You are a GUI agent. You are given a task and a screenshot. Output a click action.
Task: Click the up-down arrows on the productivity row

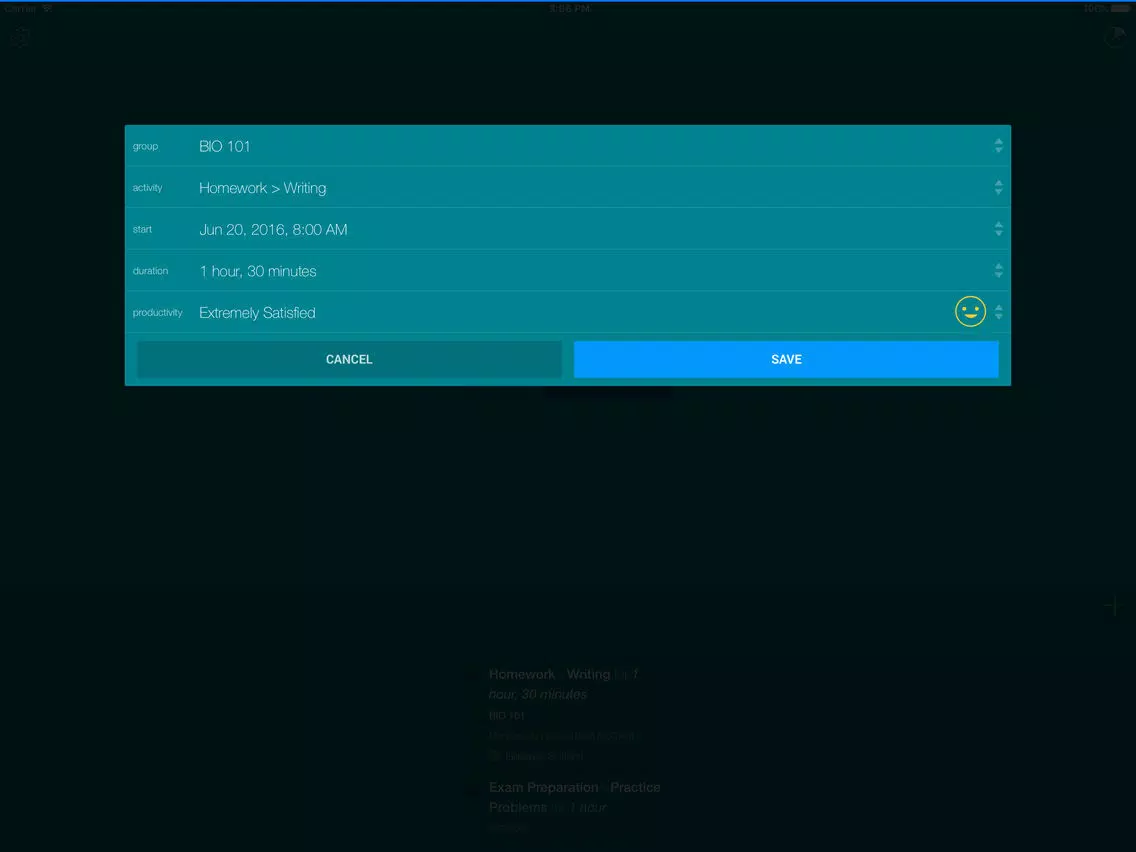(x=998, y=312)
